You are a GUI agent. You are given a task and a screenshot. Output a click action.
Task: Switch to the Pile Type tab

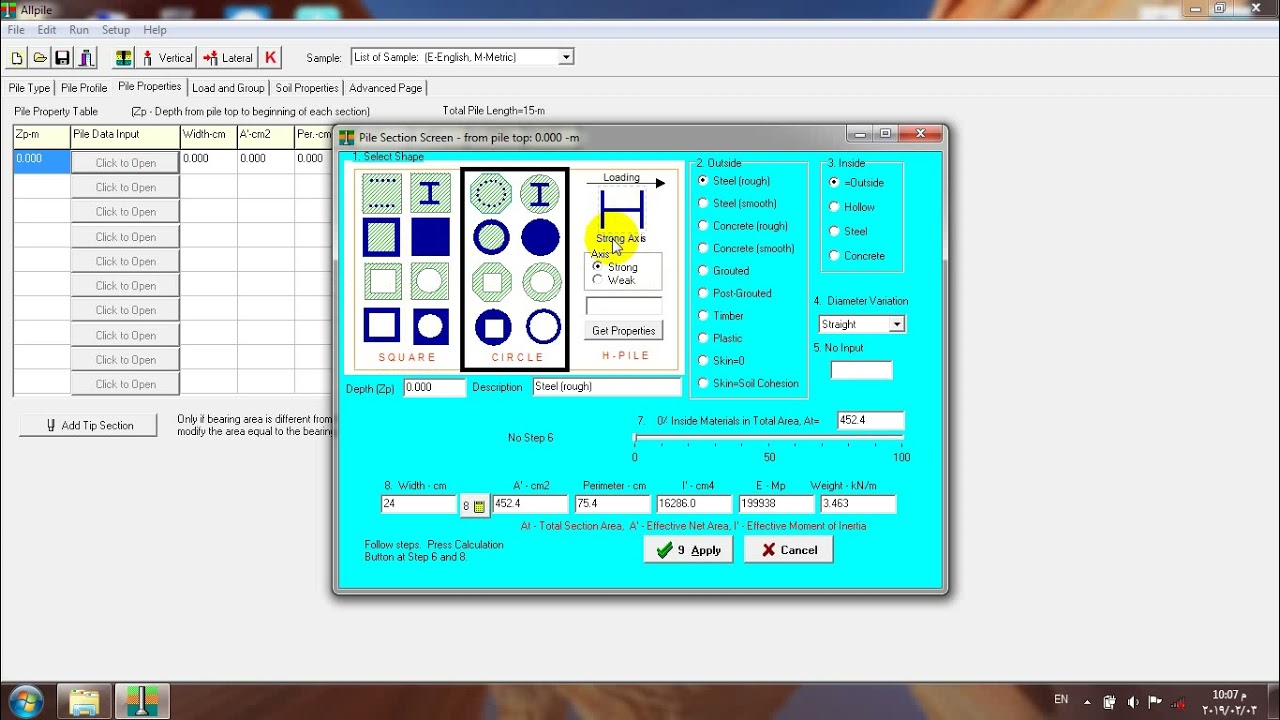[29, 88]
